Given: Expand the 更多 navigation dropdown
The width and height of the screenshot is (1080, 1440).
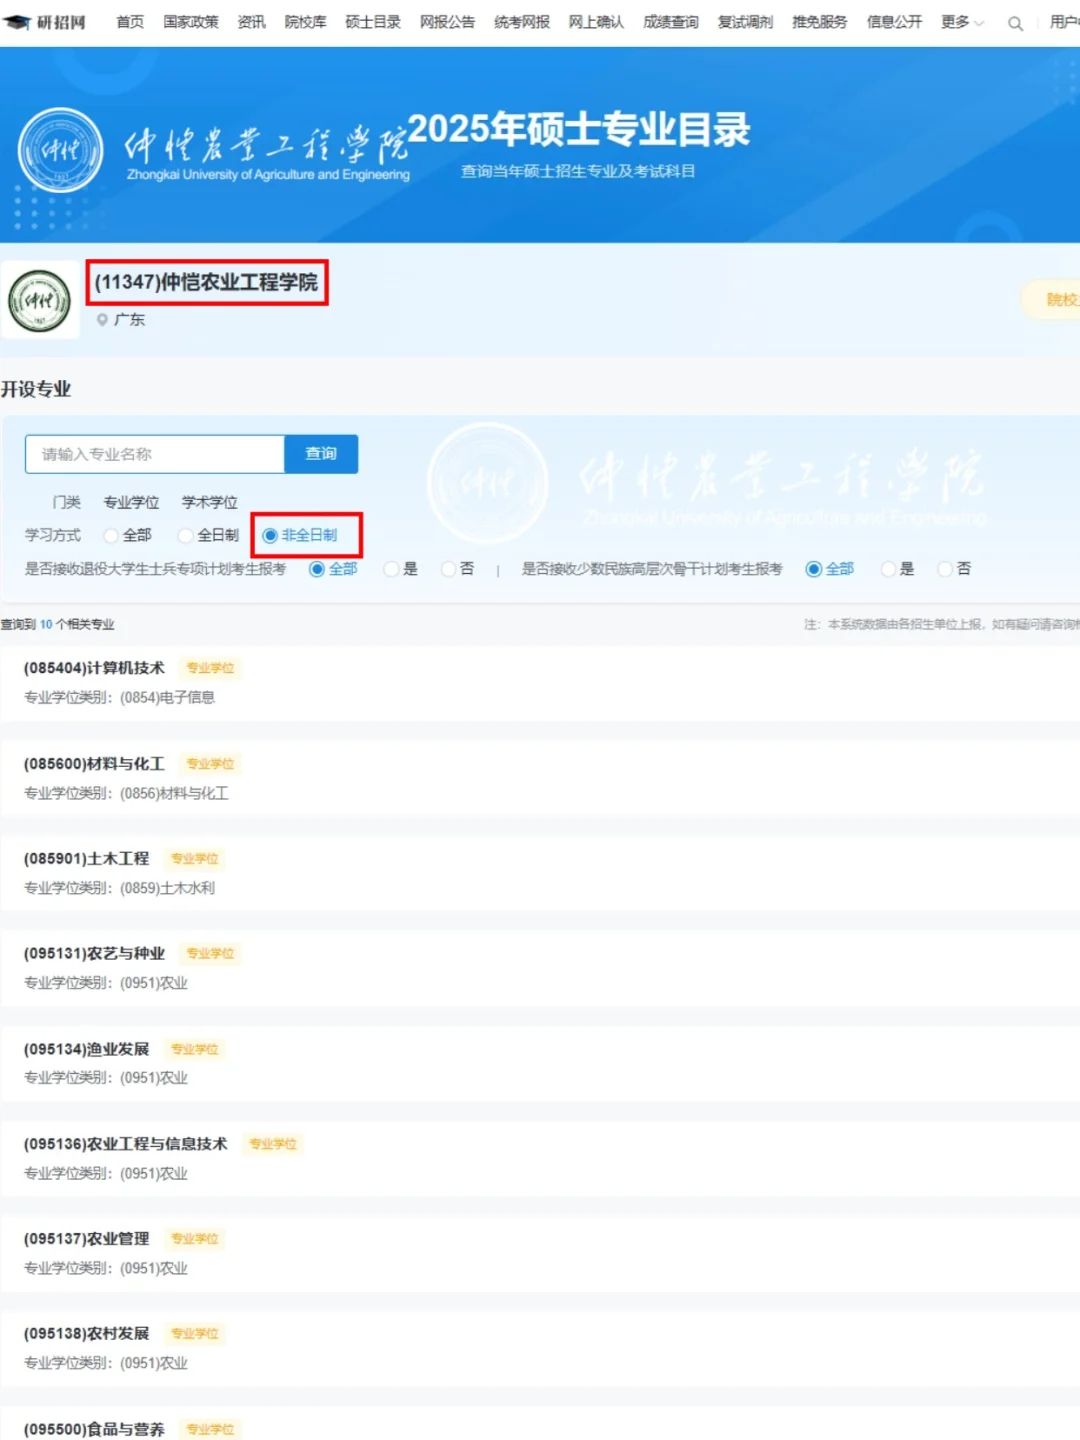Looking at the screenshot, I should click(962, 22).
